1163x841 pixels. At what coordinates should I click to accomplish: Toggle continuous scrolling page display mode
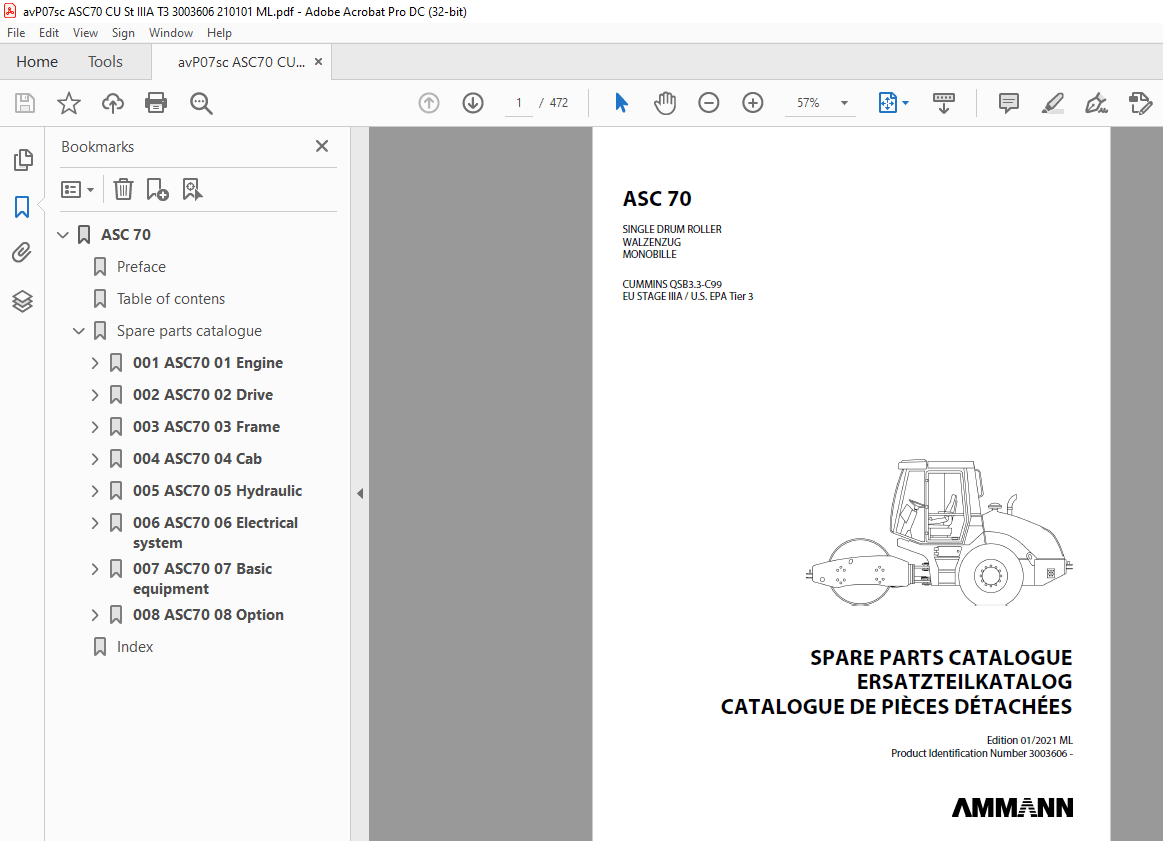tap(943, 103)
